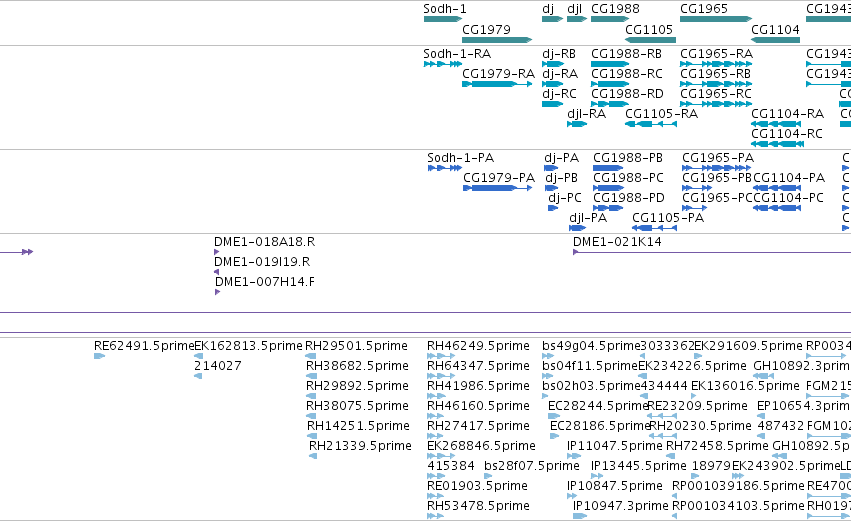
Task: Select the CG1105 gene feature
Action: click(651, 40)
